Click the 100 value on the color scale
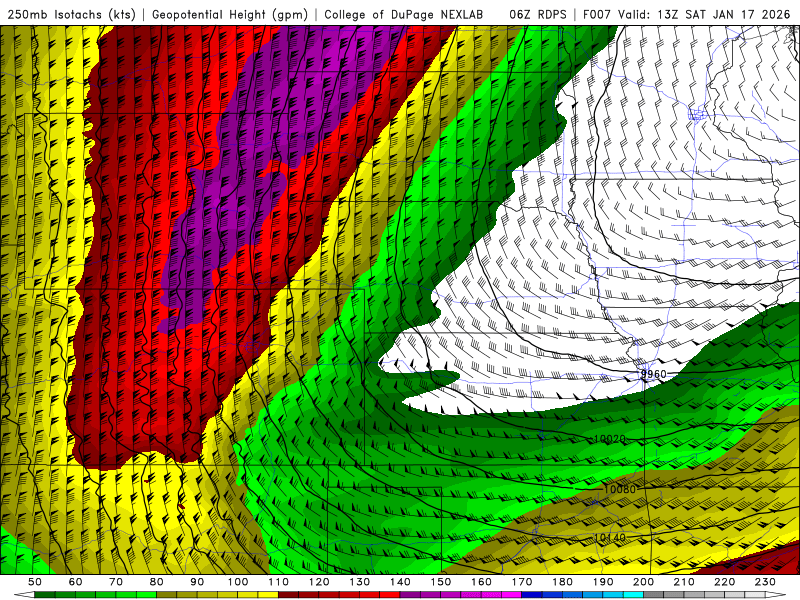 238,582
